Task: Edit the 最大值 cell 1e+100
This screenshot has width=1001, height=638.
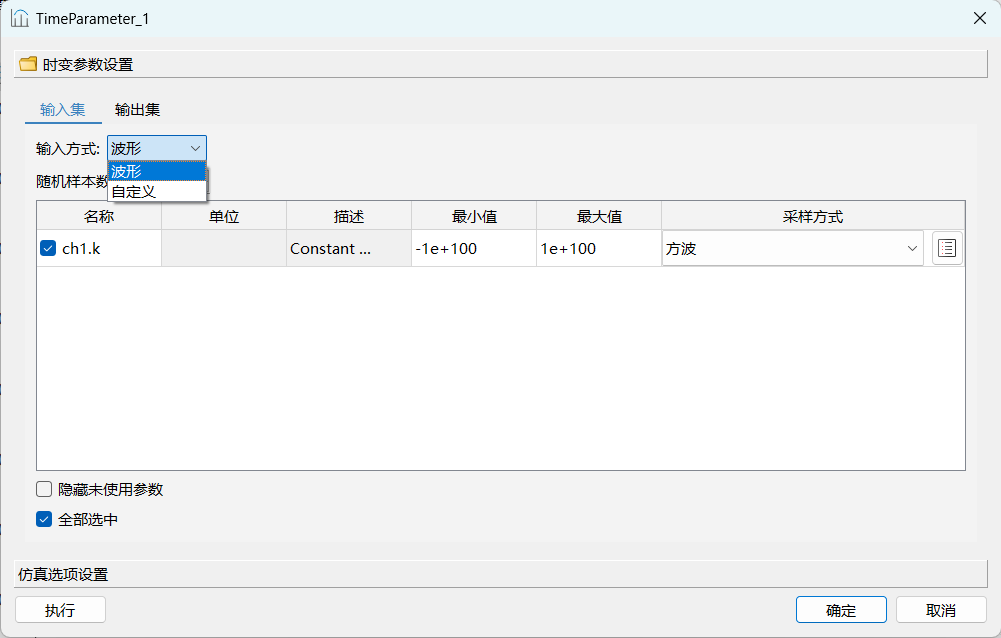Action: (599, 248)
